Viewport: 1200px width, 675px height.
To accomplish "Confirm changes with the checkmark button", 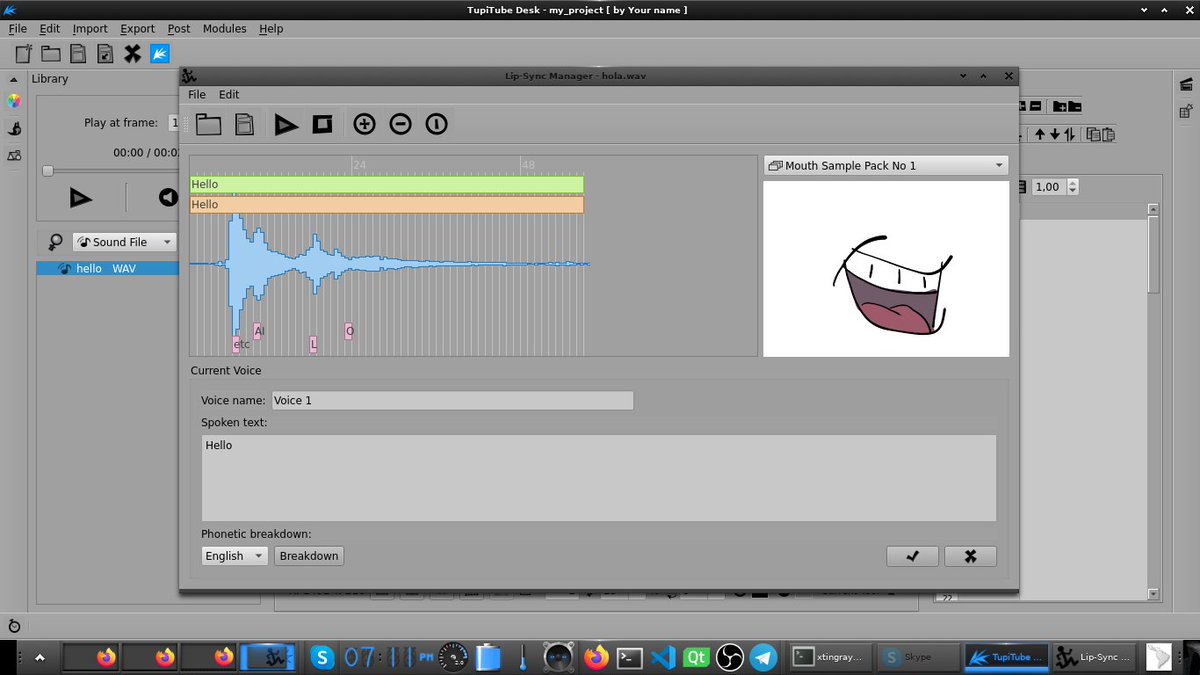I will pyautogui.click(x=911, y=555).
